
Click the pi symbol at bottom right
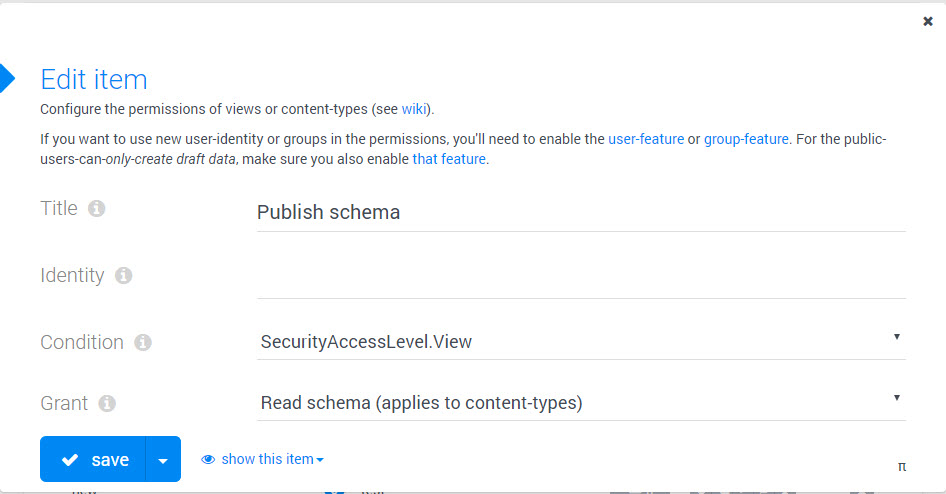(902, 466)
